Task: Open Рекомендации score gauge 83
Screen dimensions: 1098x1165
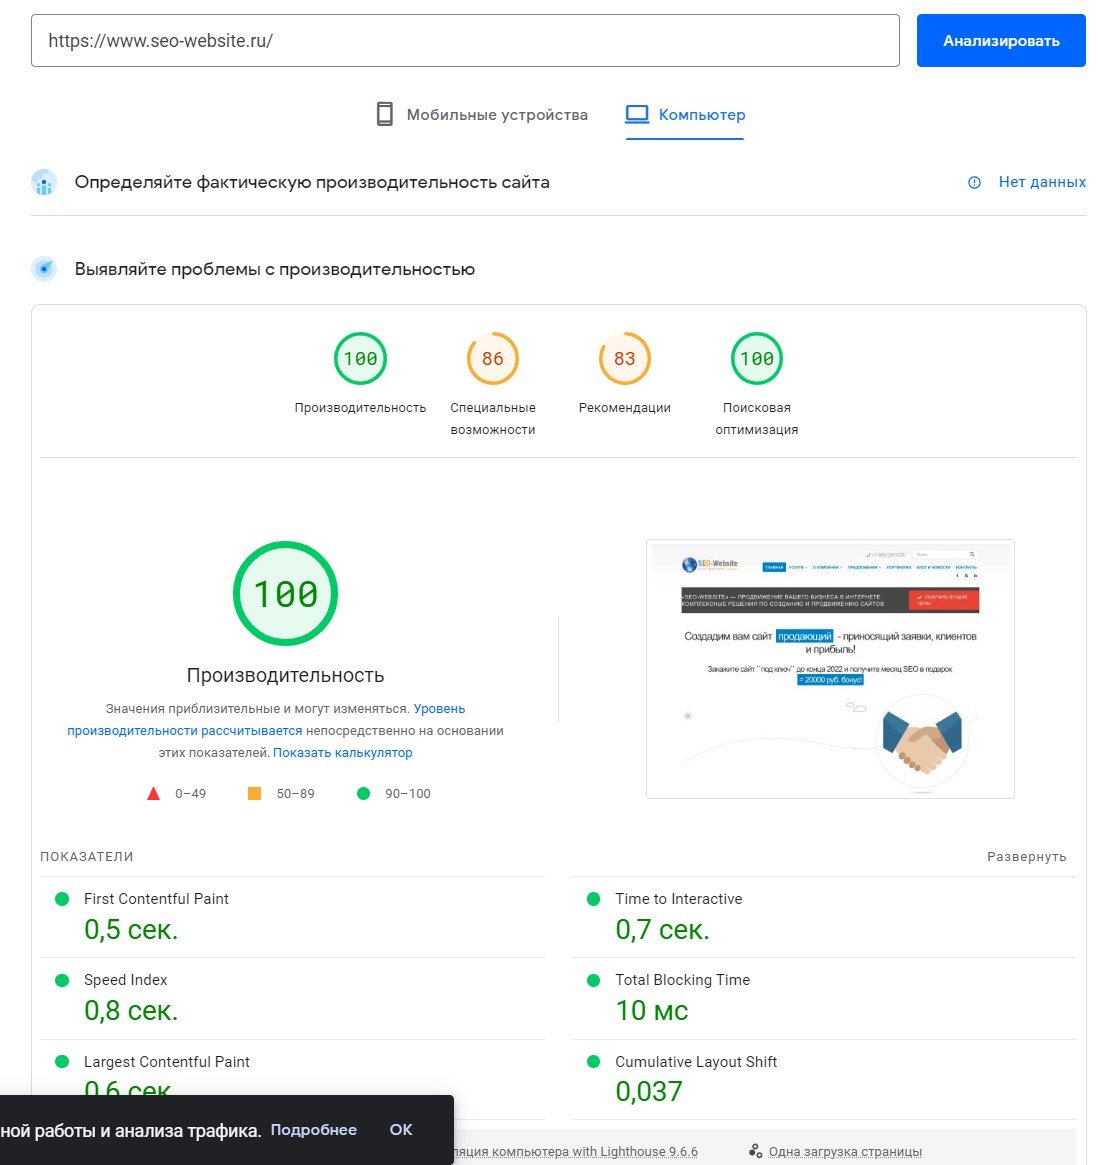Action: 625,358
